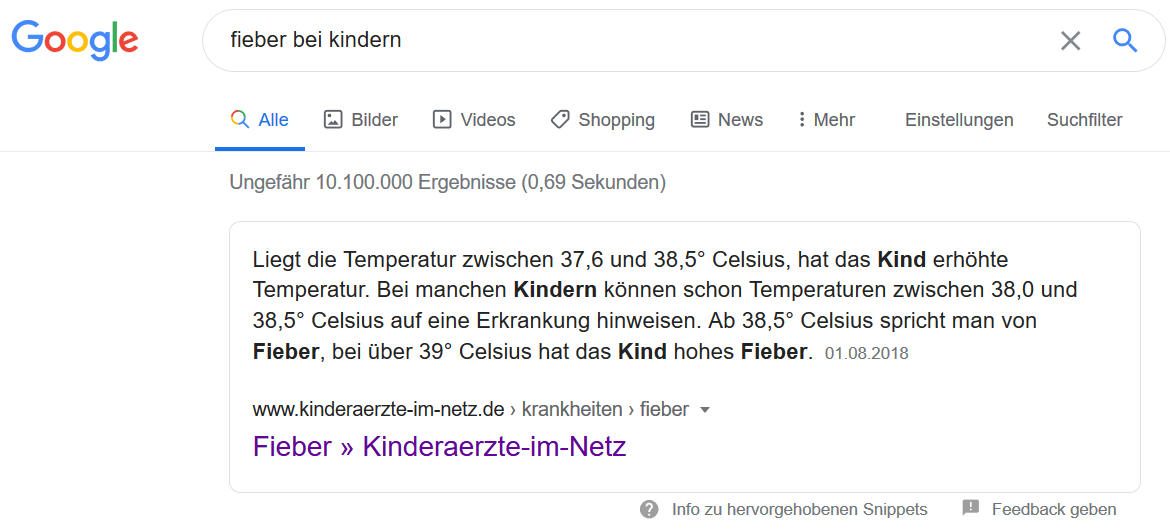Viewport: 1170px width, 530px height.
Task: Select the Shopping tab label
Action: 616,120
